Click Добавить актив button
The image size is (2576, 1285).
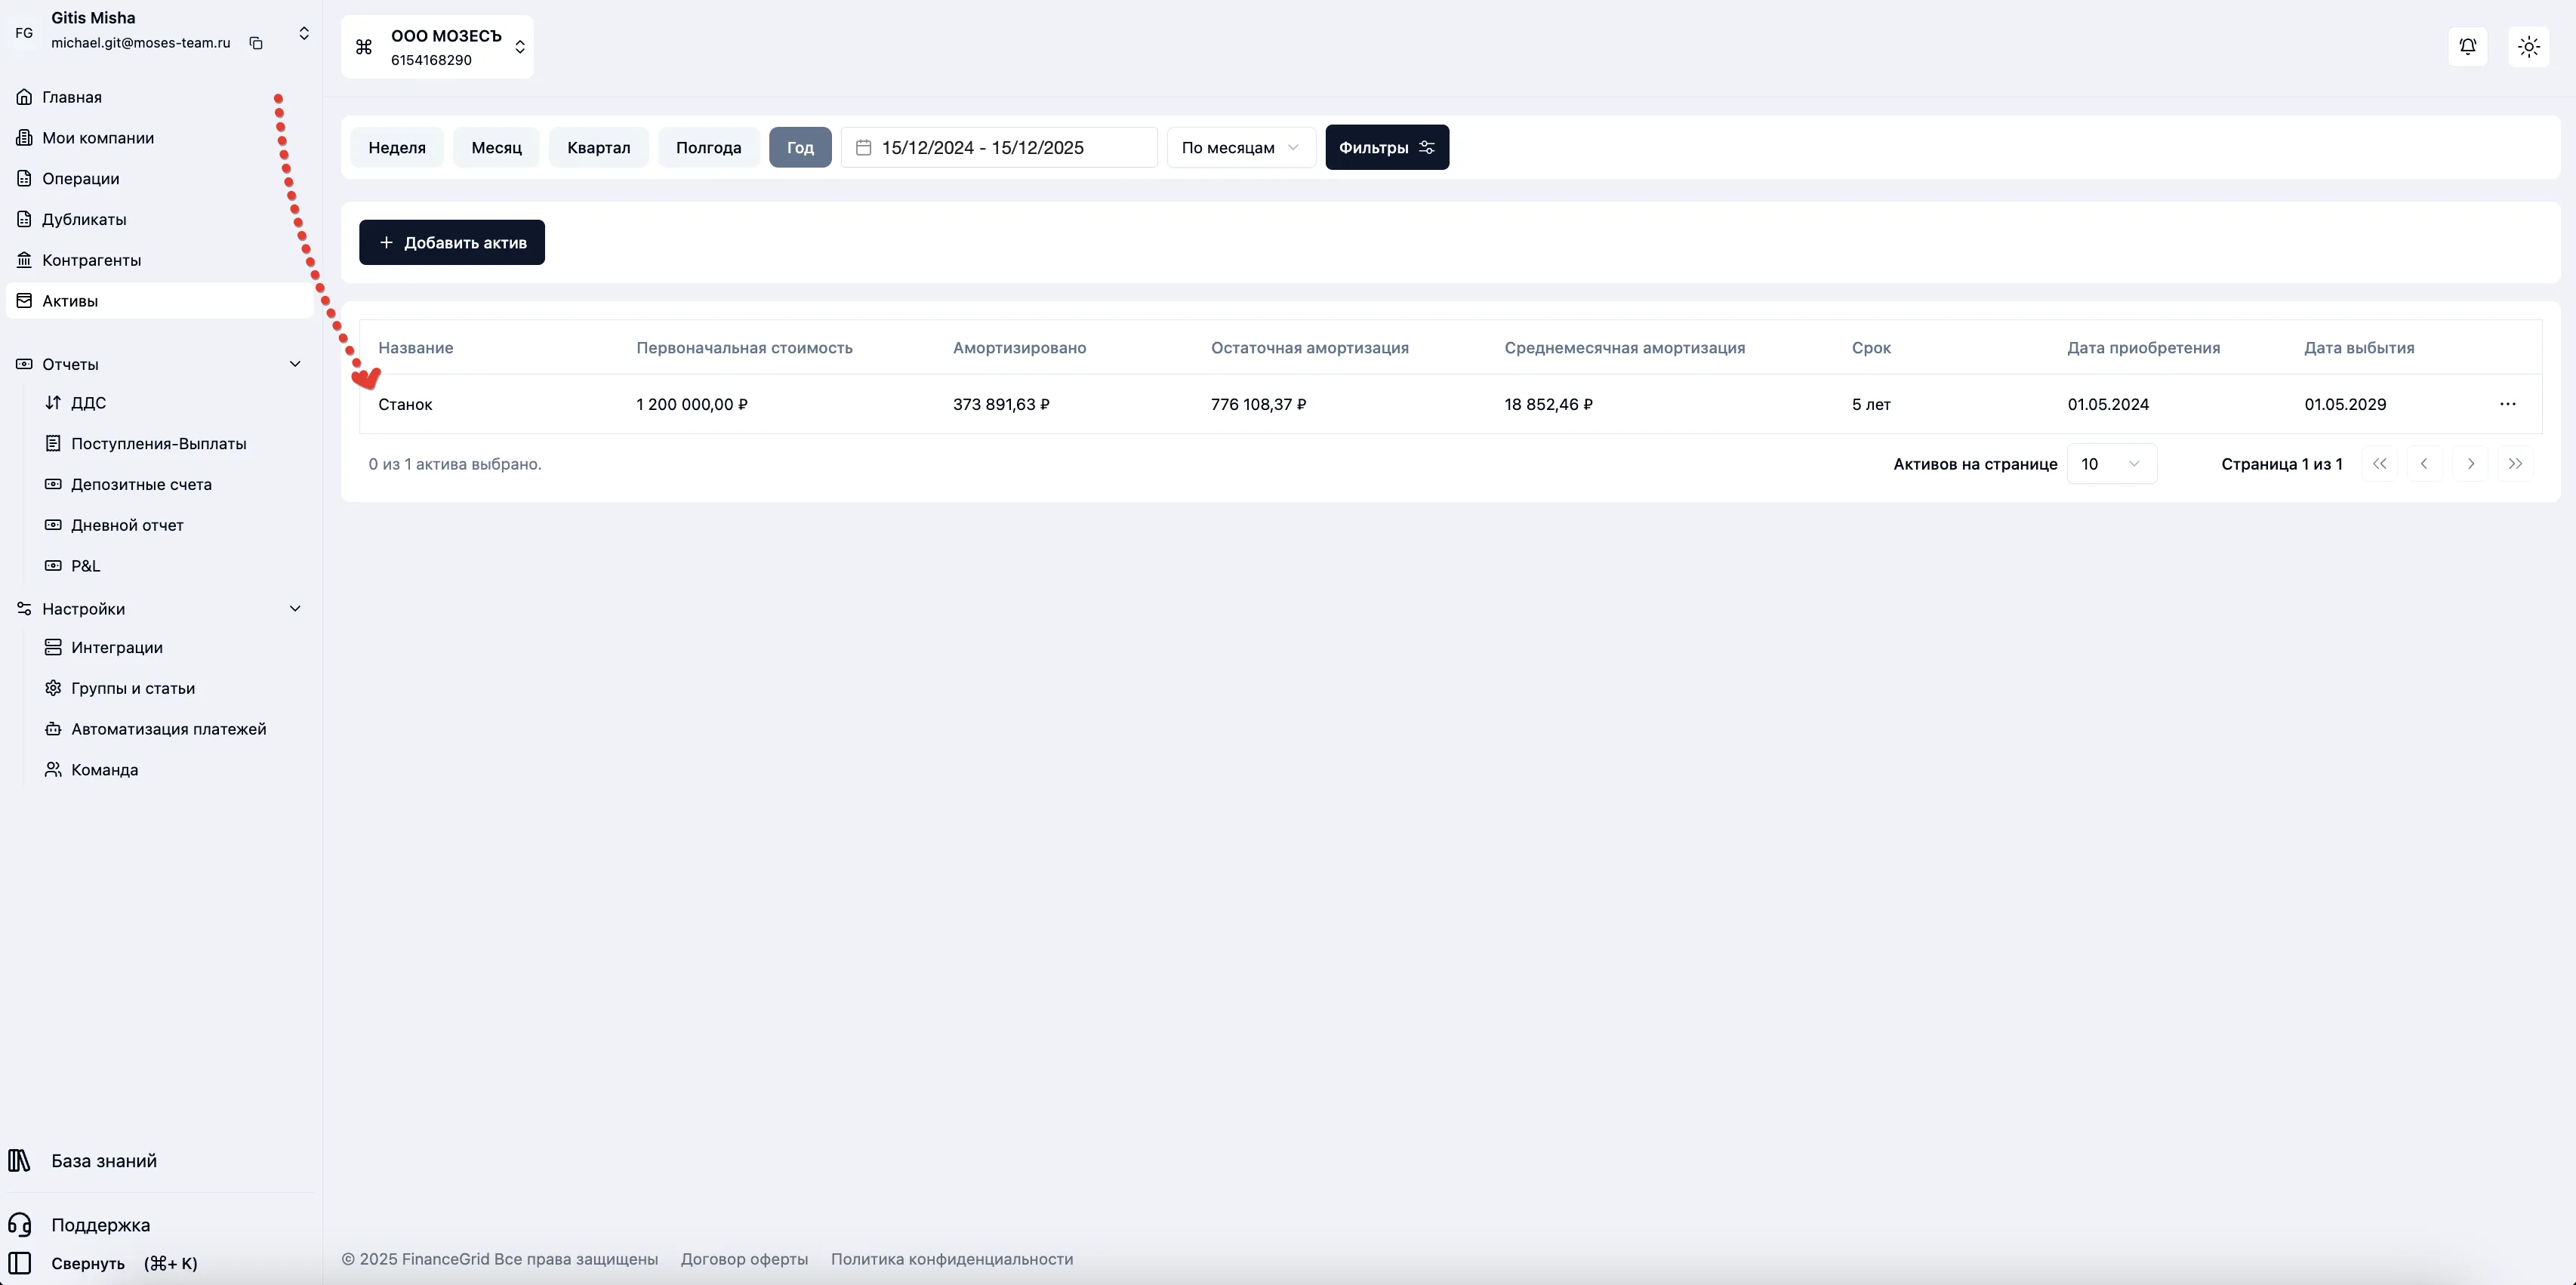click(452, 243)
